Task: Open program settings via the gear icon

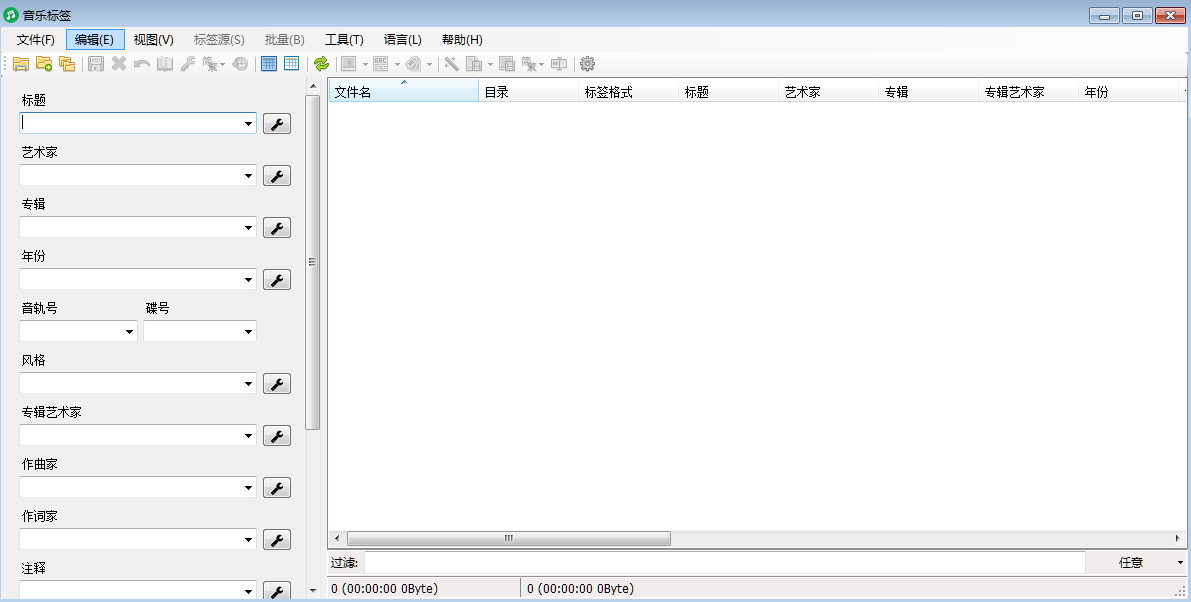Action: 587,63
